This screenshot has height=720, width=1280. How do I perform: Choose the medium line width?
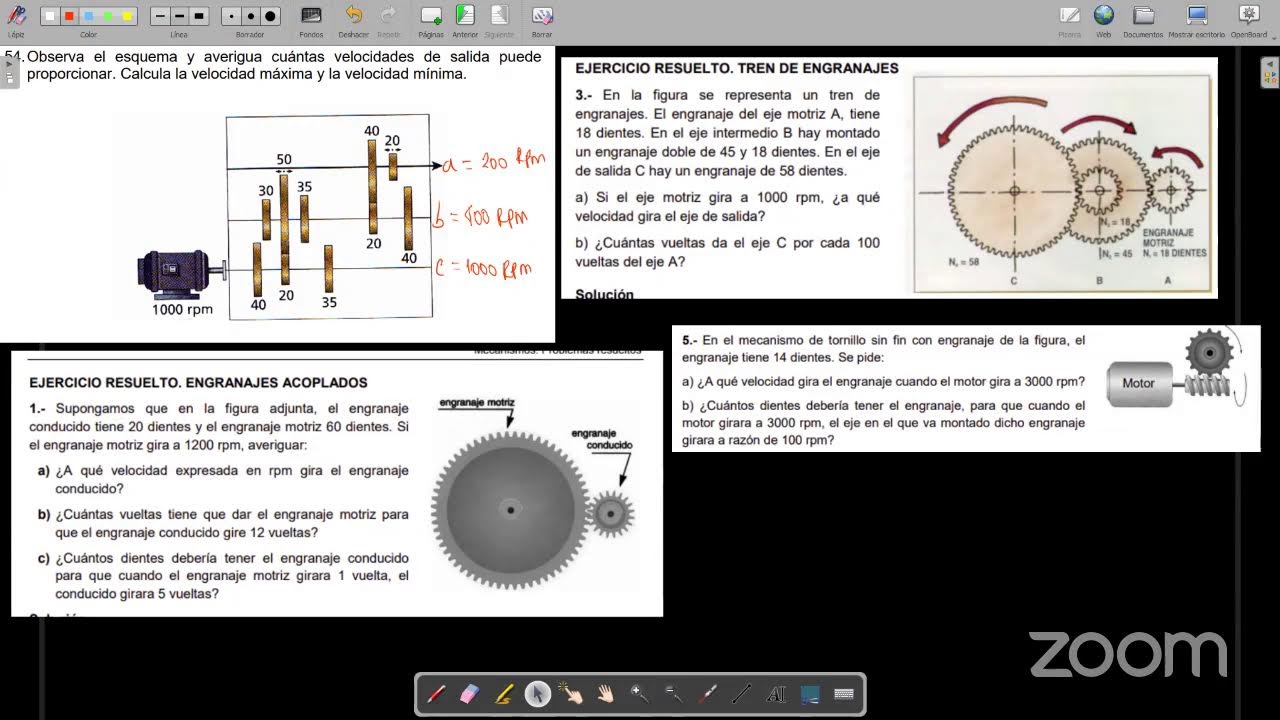click(179, 16)
